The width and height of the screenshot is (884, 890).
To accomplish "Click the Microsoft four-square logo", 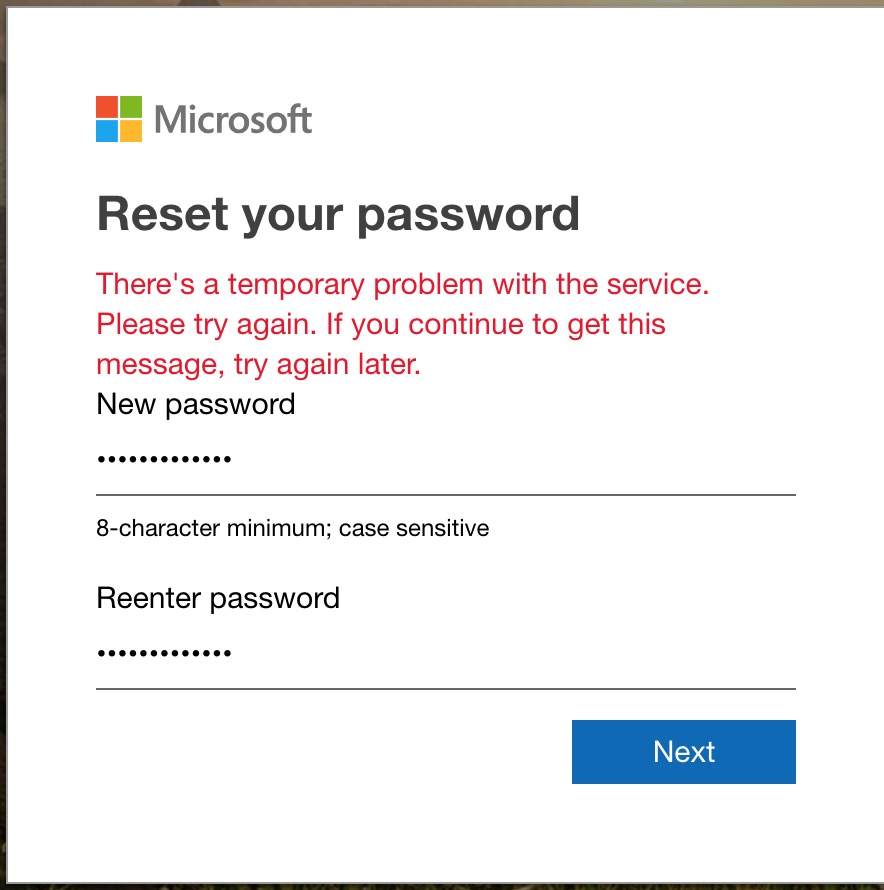I will pyautogui.click(x=119, y=119).
